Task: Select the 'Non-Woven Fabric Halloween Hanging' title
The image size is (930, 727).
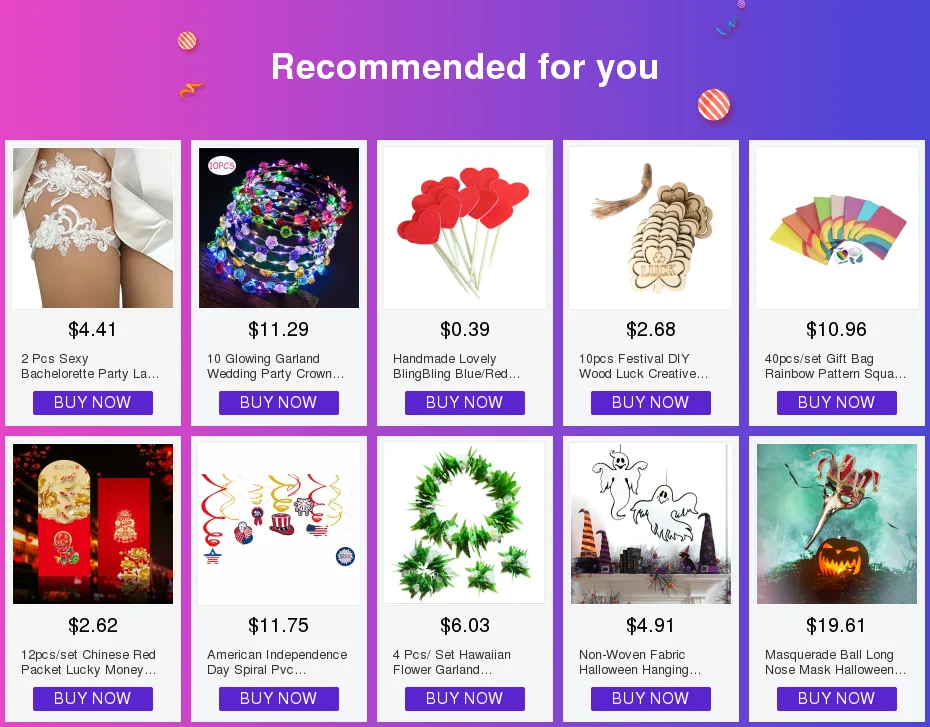Action: (640, 662)
